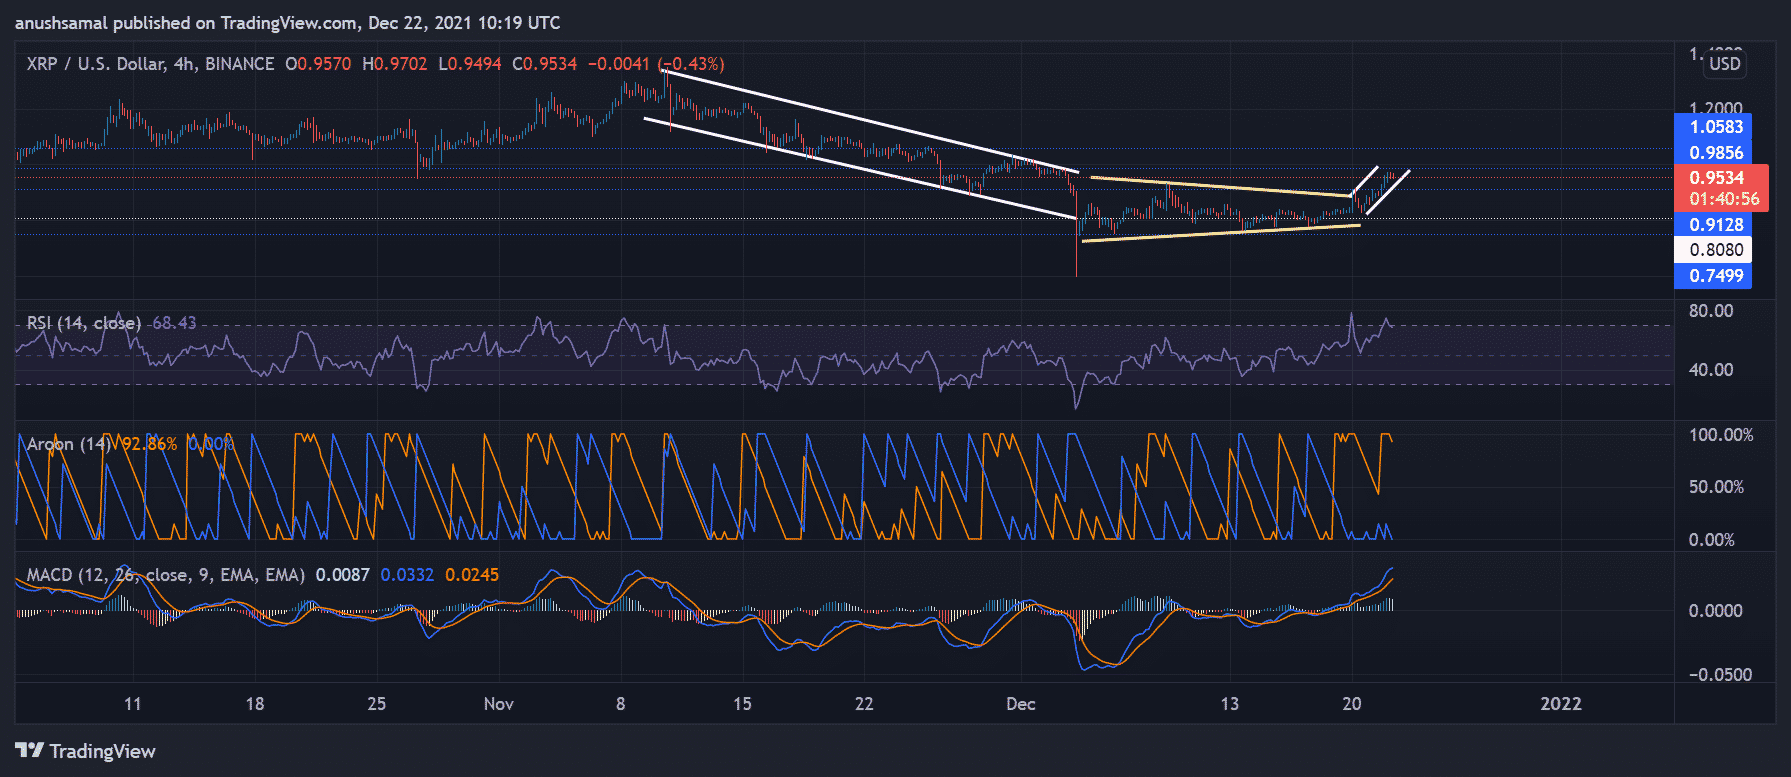Open the USD currency selector
1791x777 pixels.
1724,64
